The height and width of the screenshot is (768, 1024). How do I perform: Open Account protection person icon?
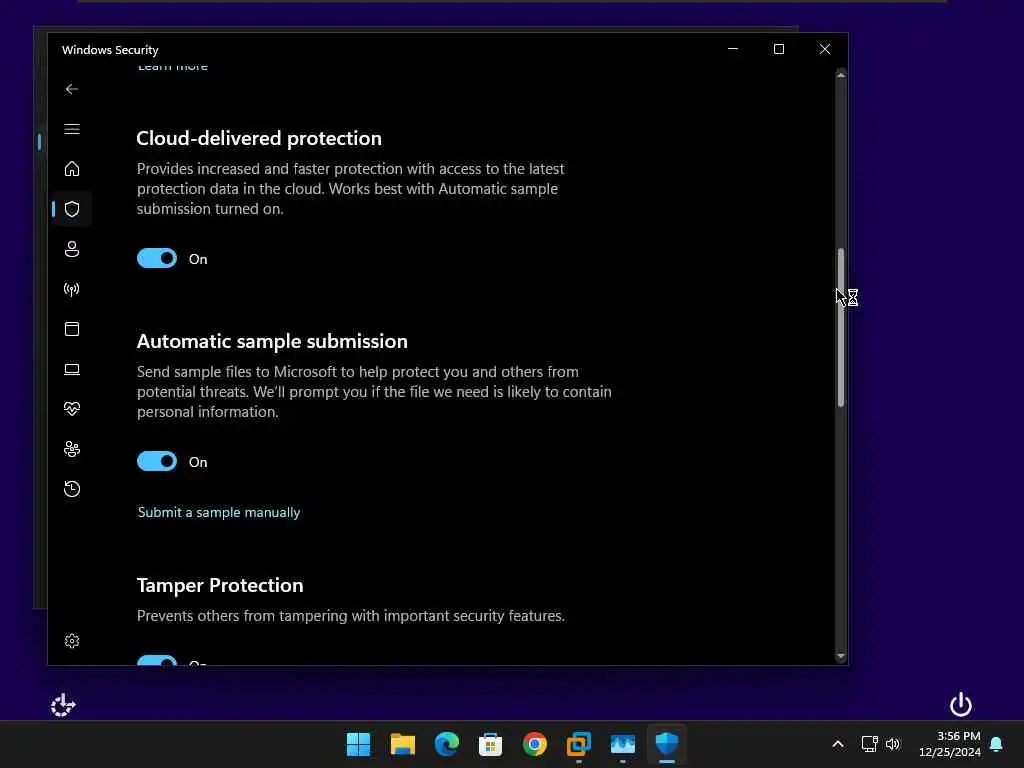[72, 249]
